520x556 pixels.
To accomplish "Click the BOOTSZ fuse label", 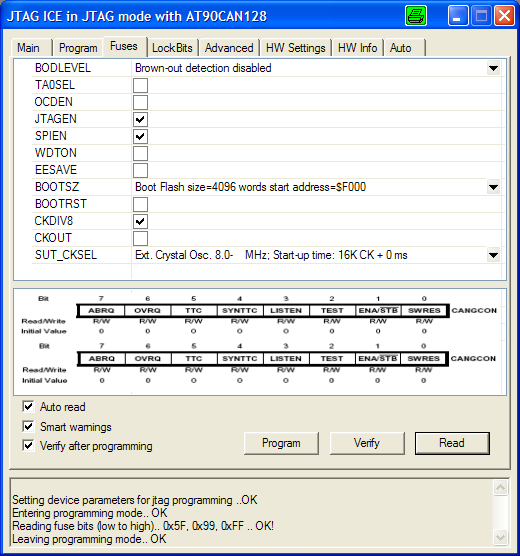I will click(57, 187).
